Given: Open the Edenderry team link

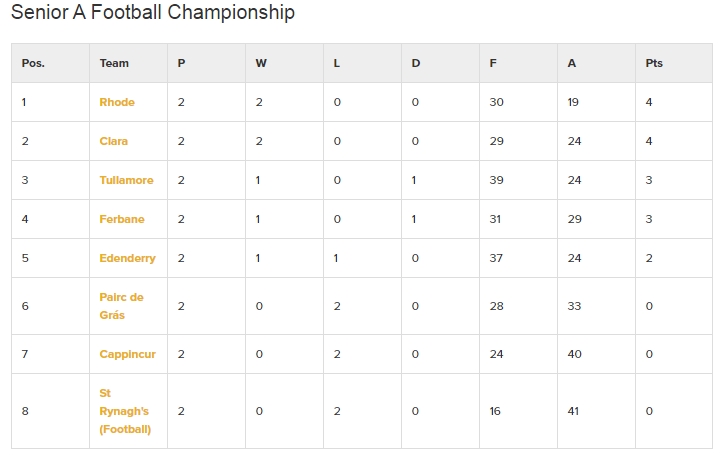Looking at the screenshot, I should [x=127, y=258].
